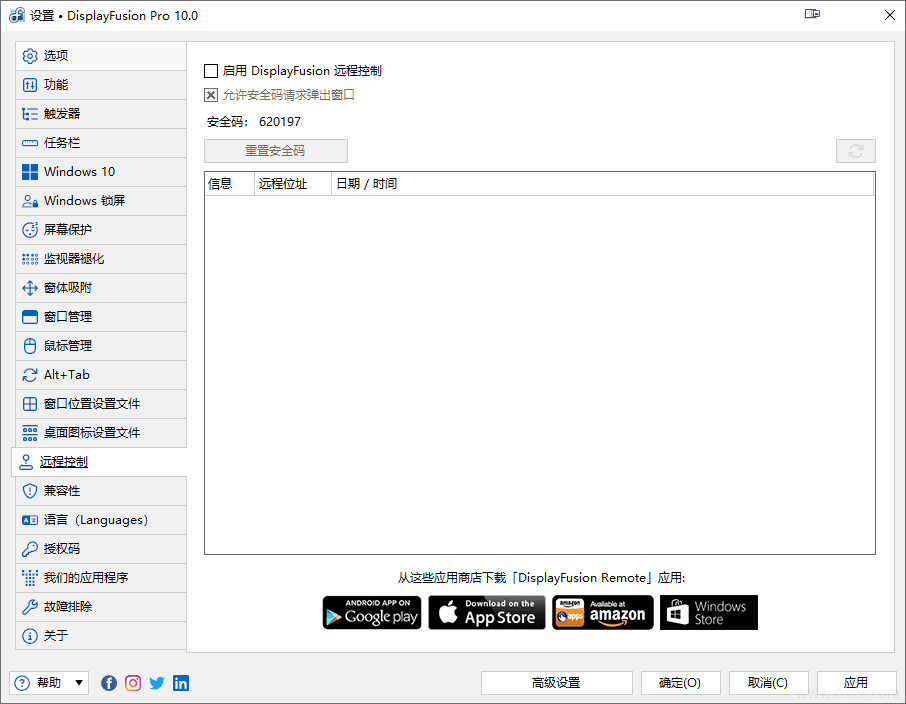Switch to the 触发器 section

pos(101,114)
